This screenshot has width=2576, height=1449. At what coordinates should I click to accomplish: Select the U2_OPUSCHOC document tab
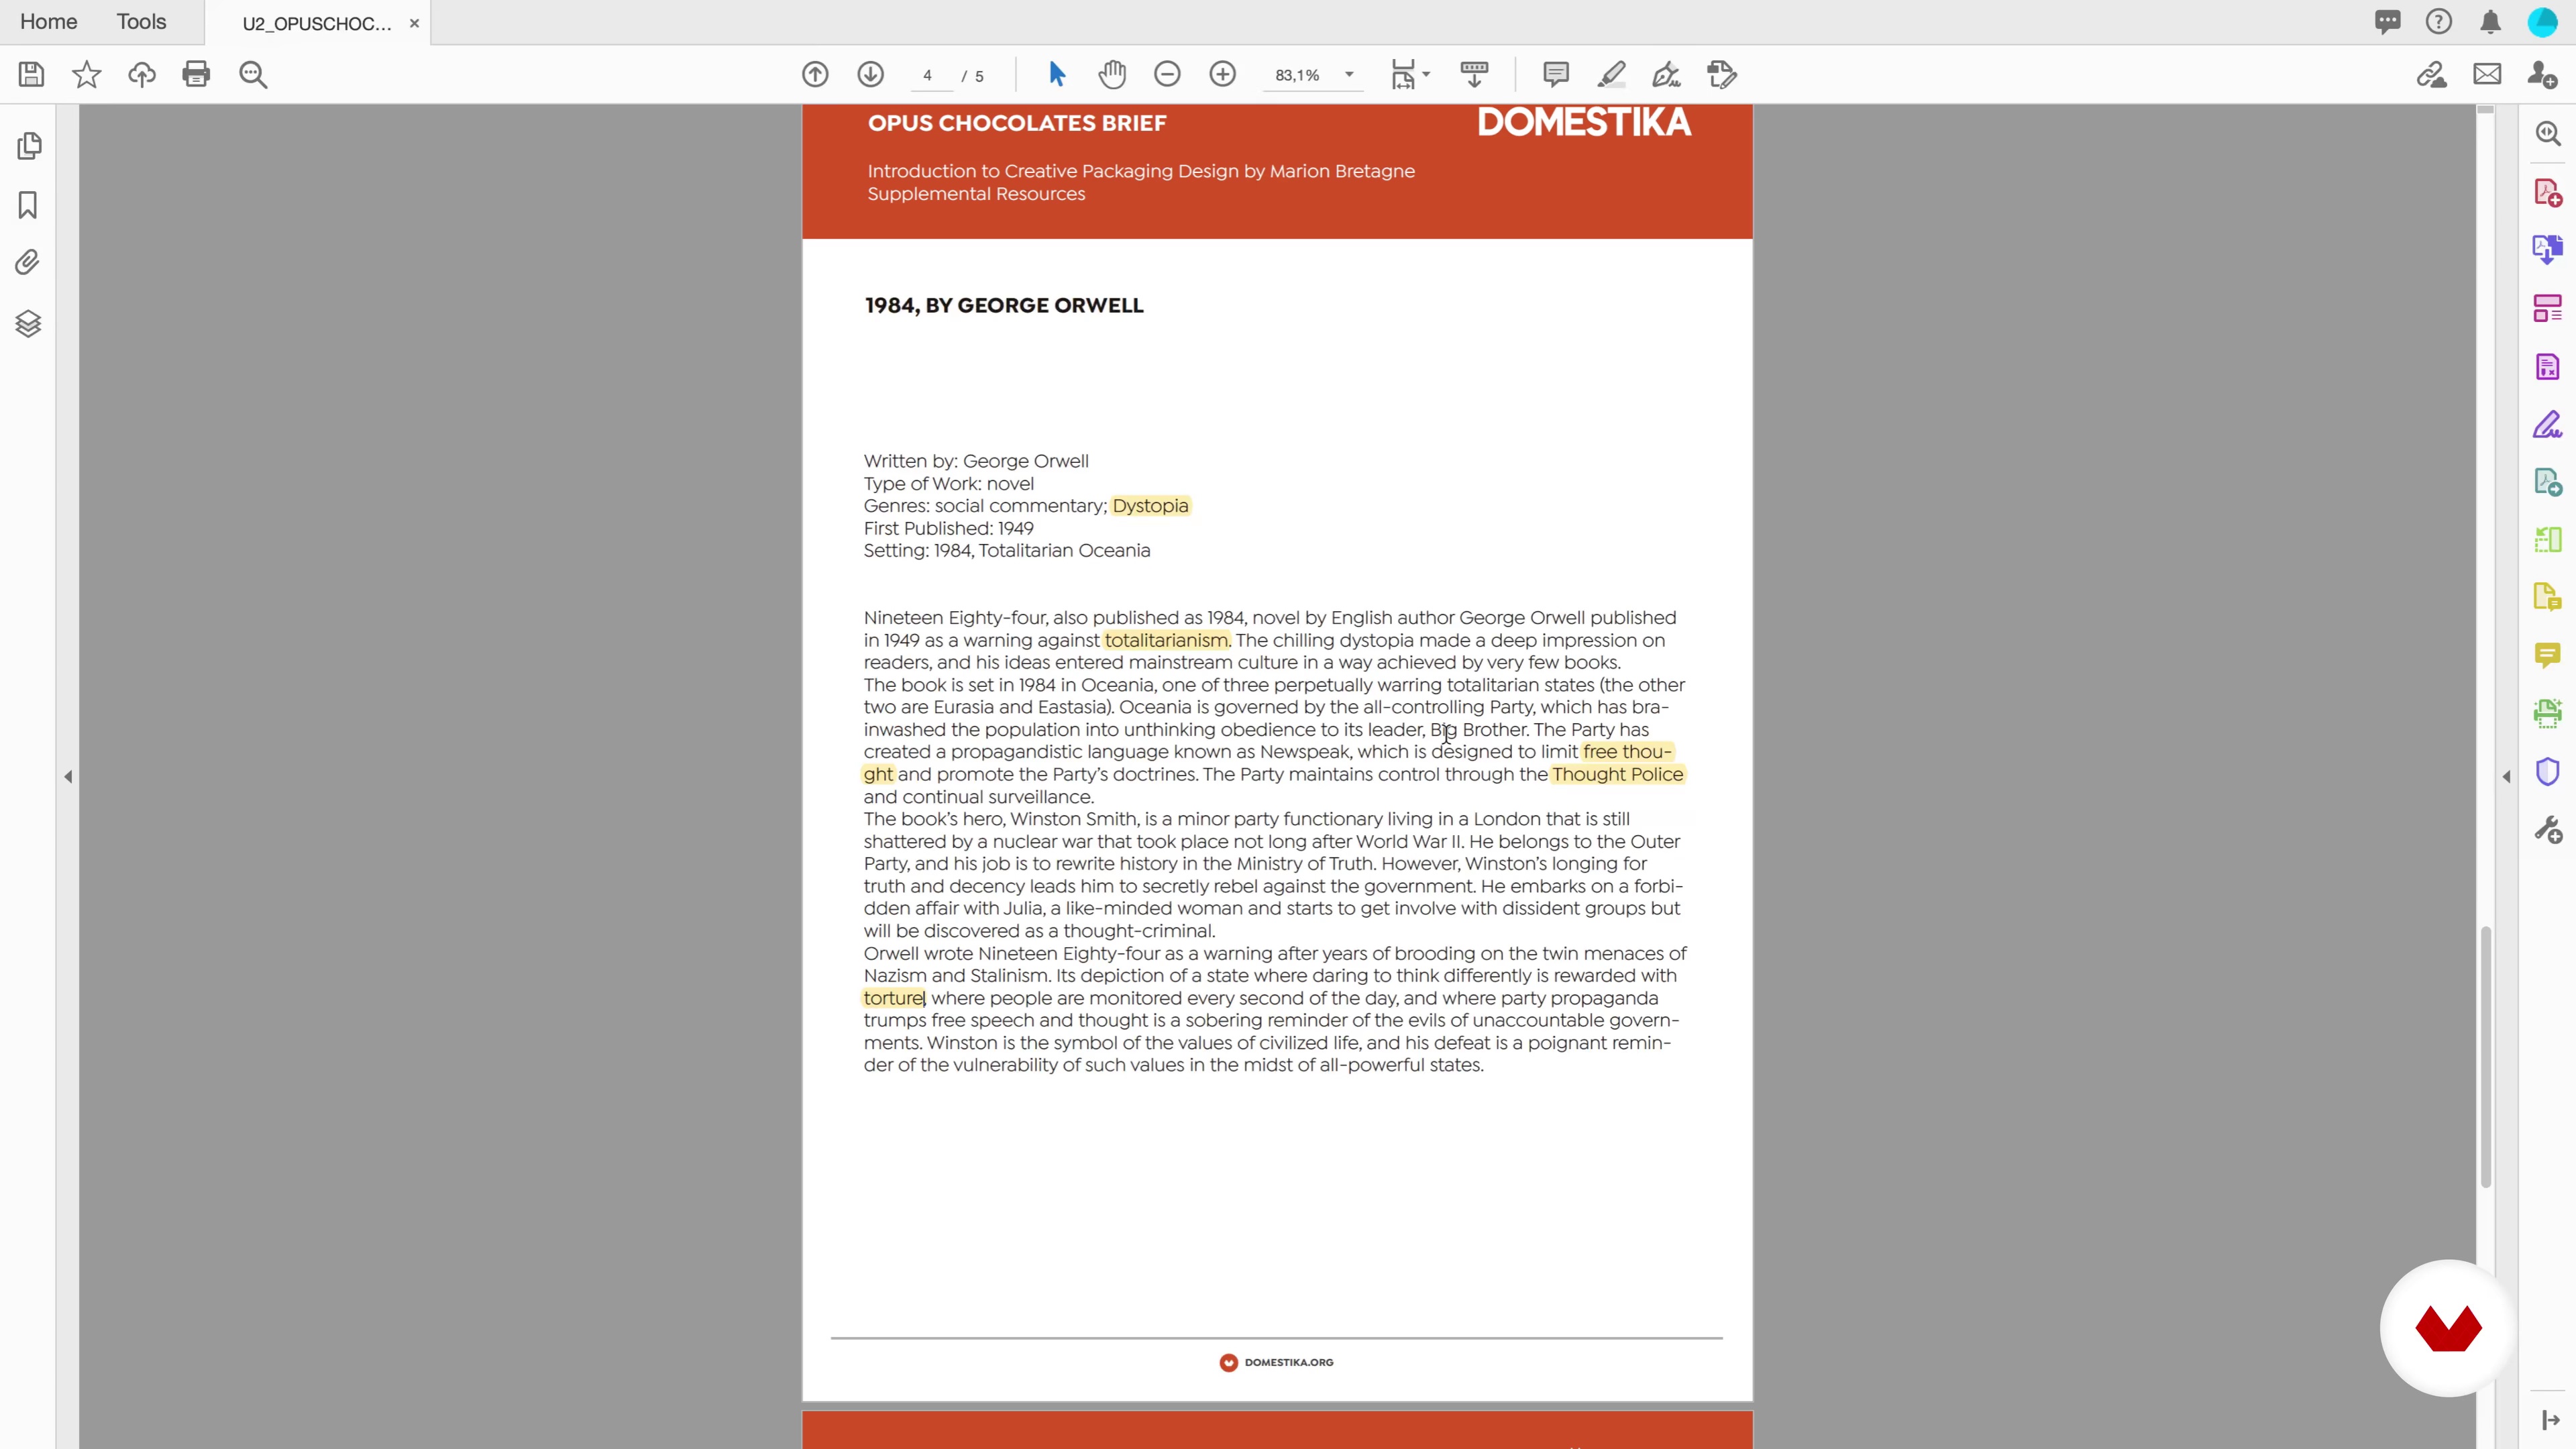(317, 24)
